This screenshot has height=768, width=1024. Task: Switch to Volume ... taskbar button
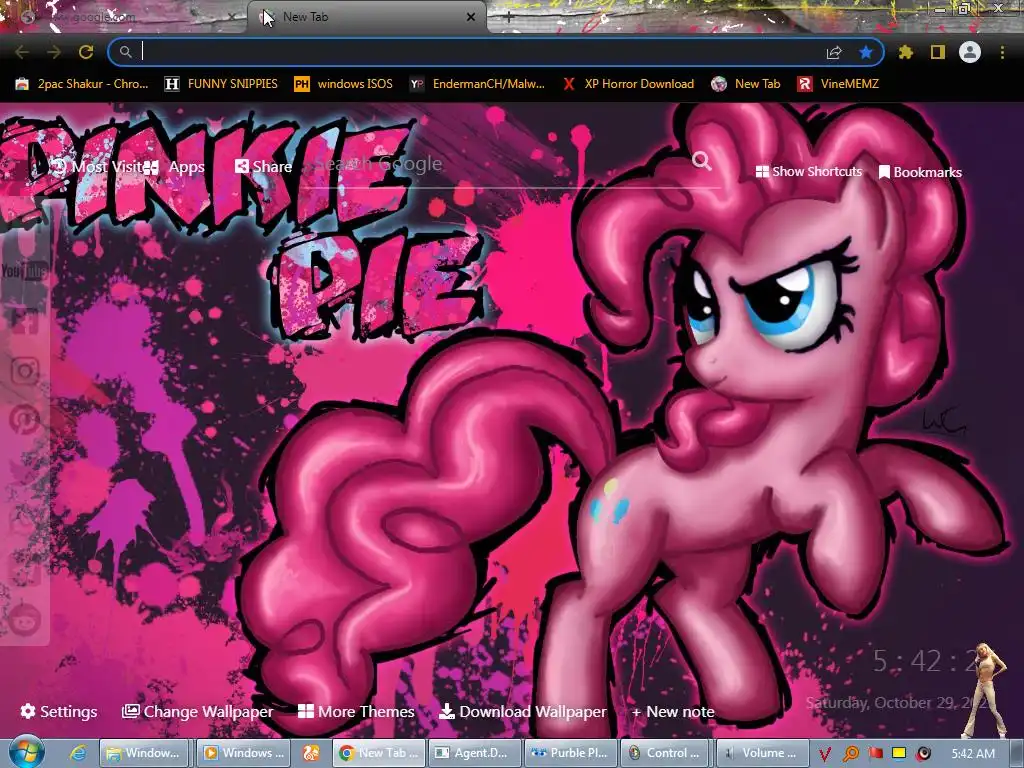(761, 753)
